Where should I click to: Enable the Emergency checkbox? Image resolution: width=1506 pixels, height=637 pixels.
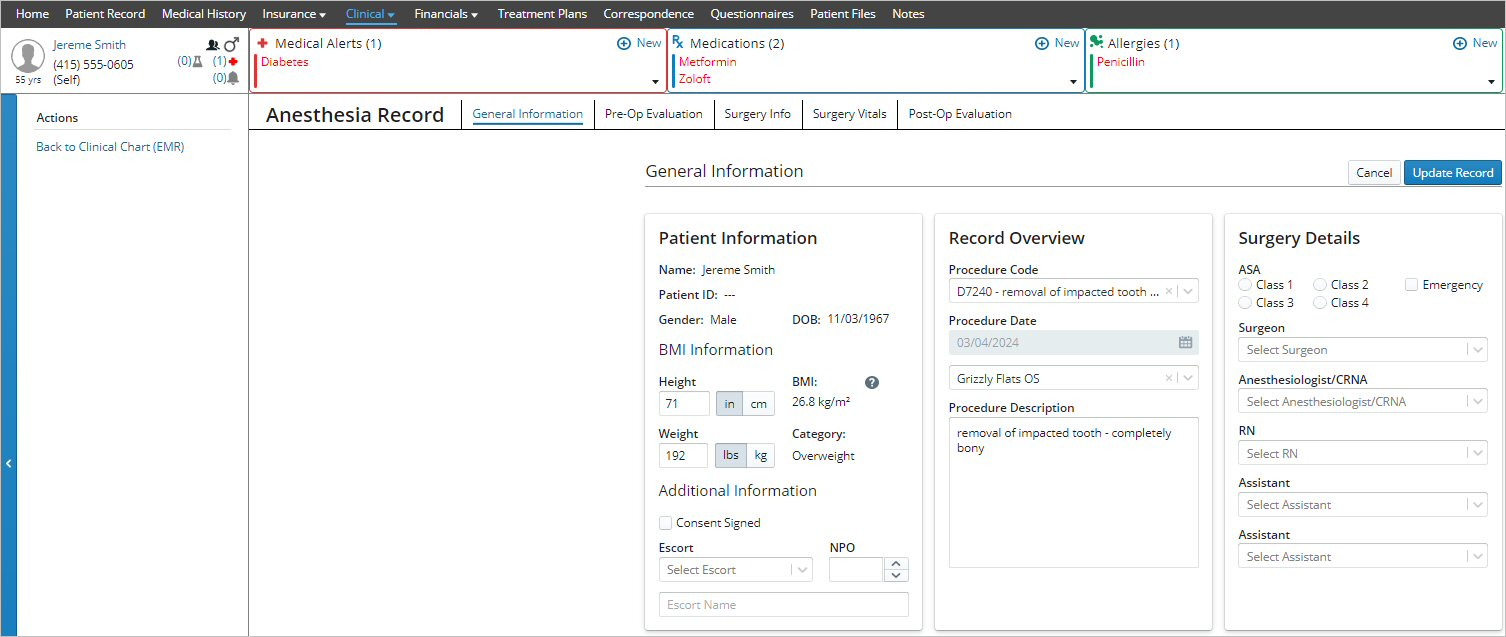pos(1411,285)
